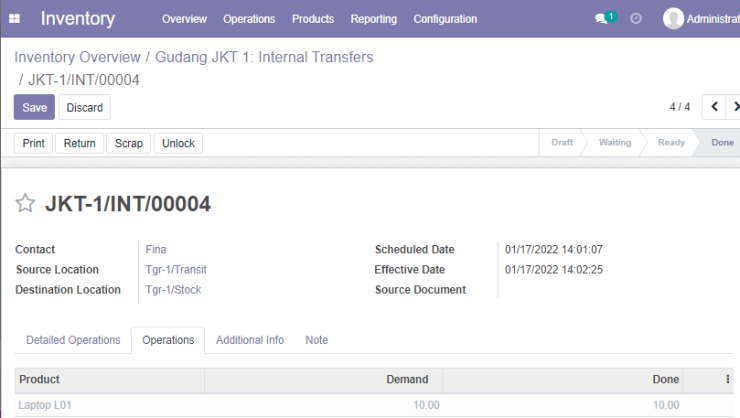Select the Operations tab below locations

click(x=168, y=340)
